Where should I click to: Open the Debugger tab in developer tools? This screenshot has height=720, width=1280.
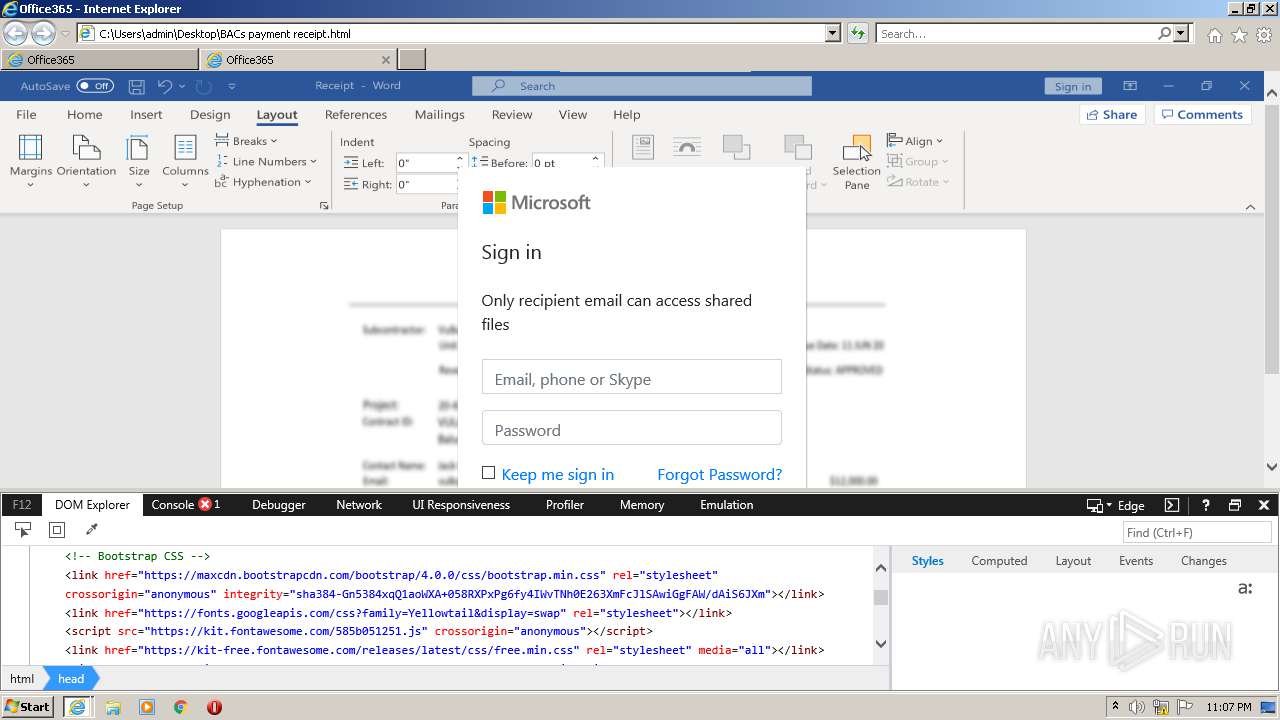click(279, 505)
